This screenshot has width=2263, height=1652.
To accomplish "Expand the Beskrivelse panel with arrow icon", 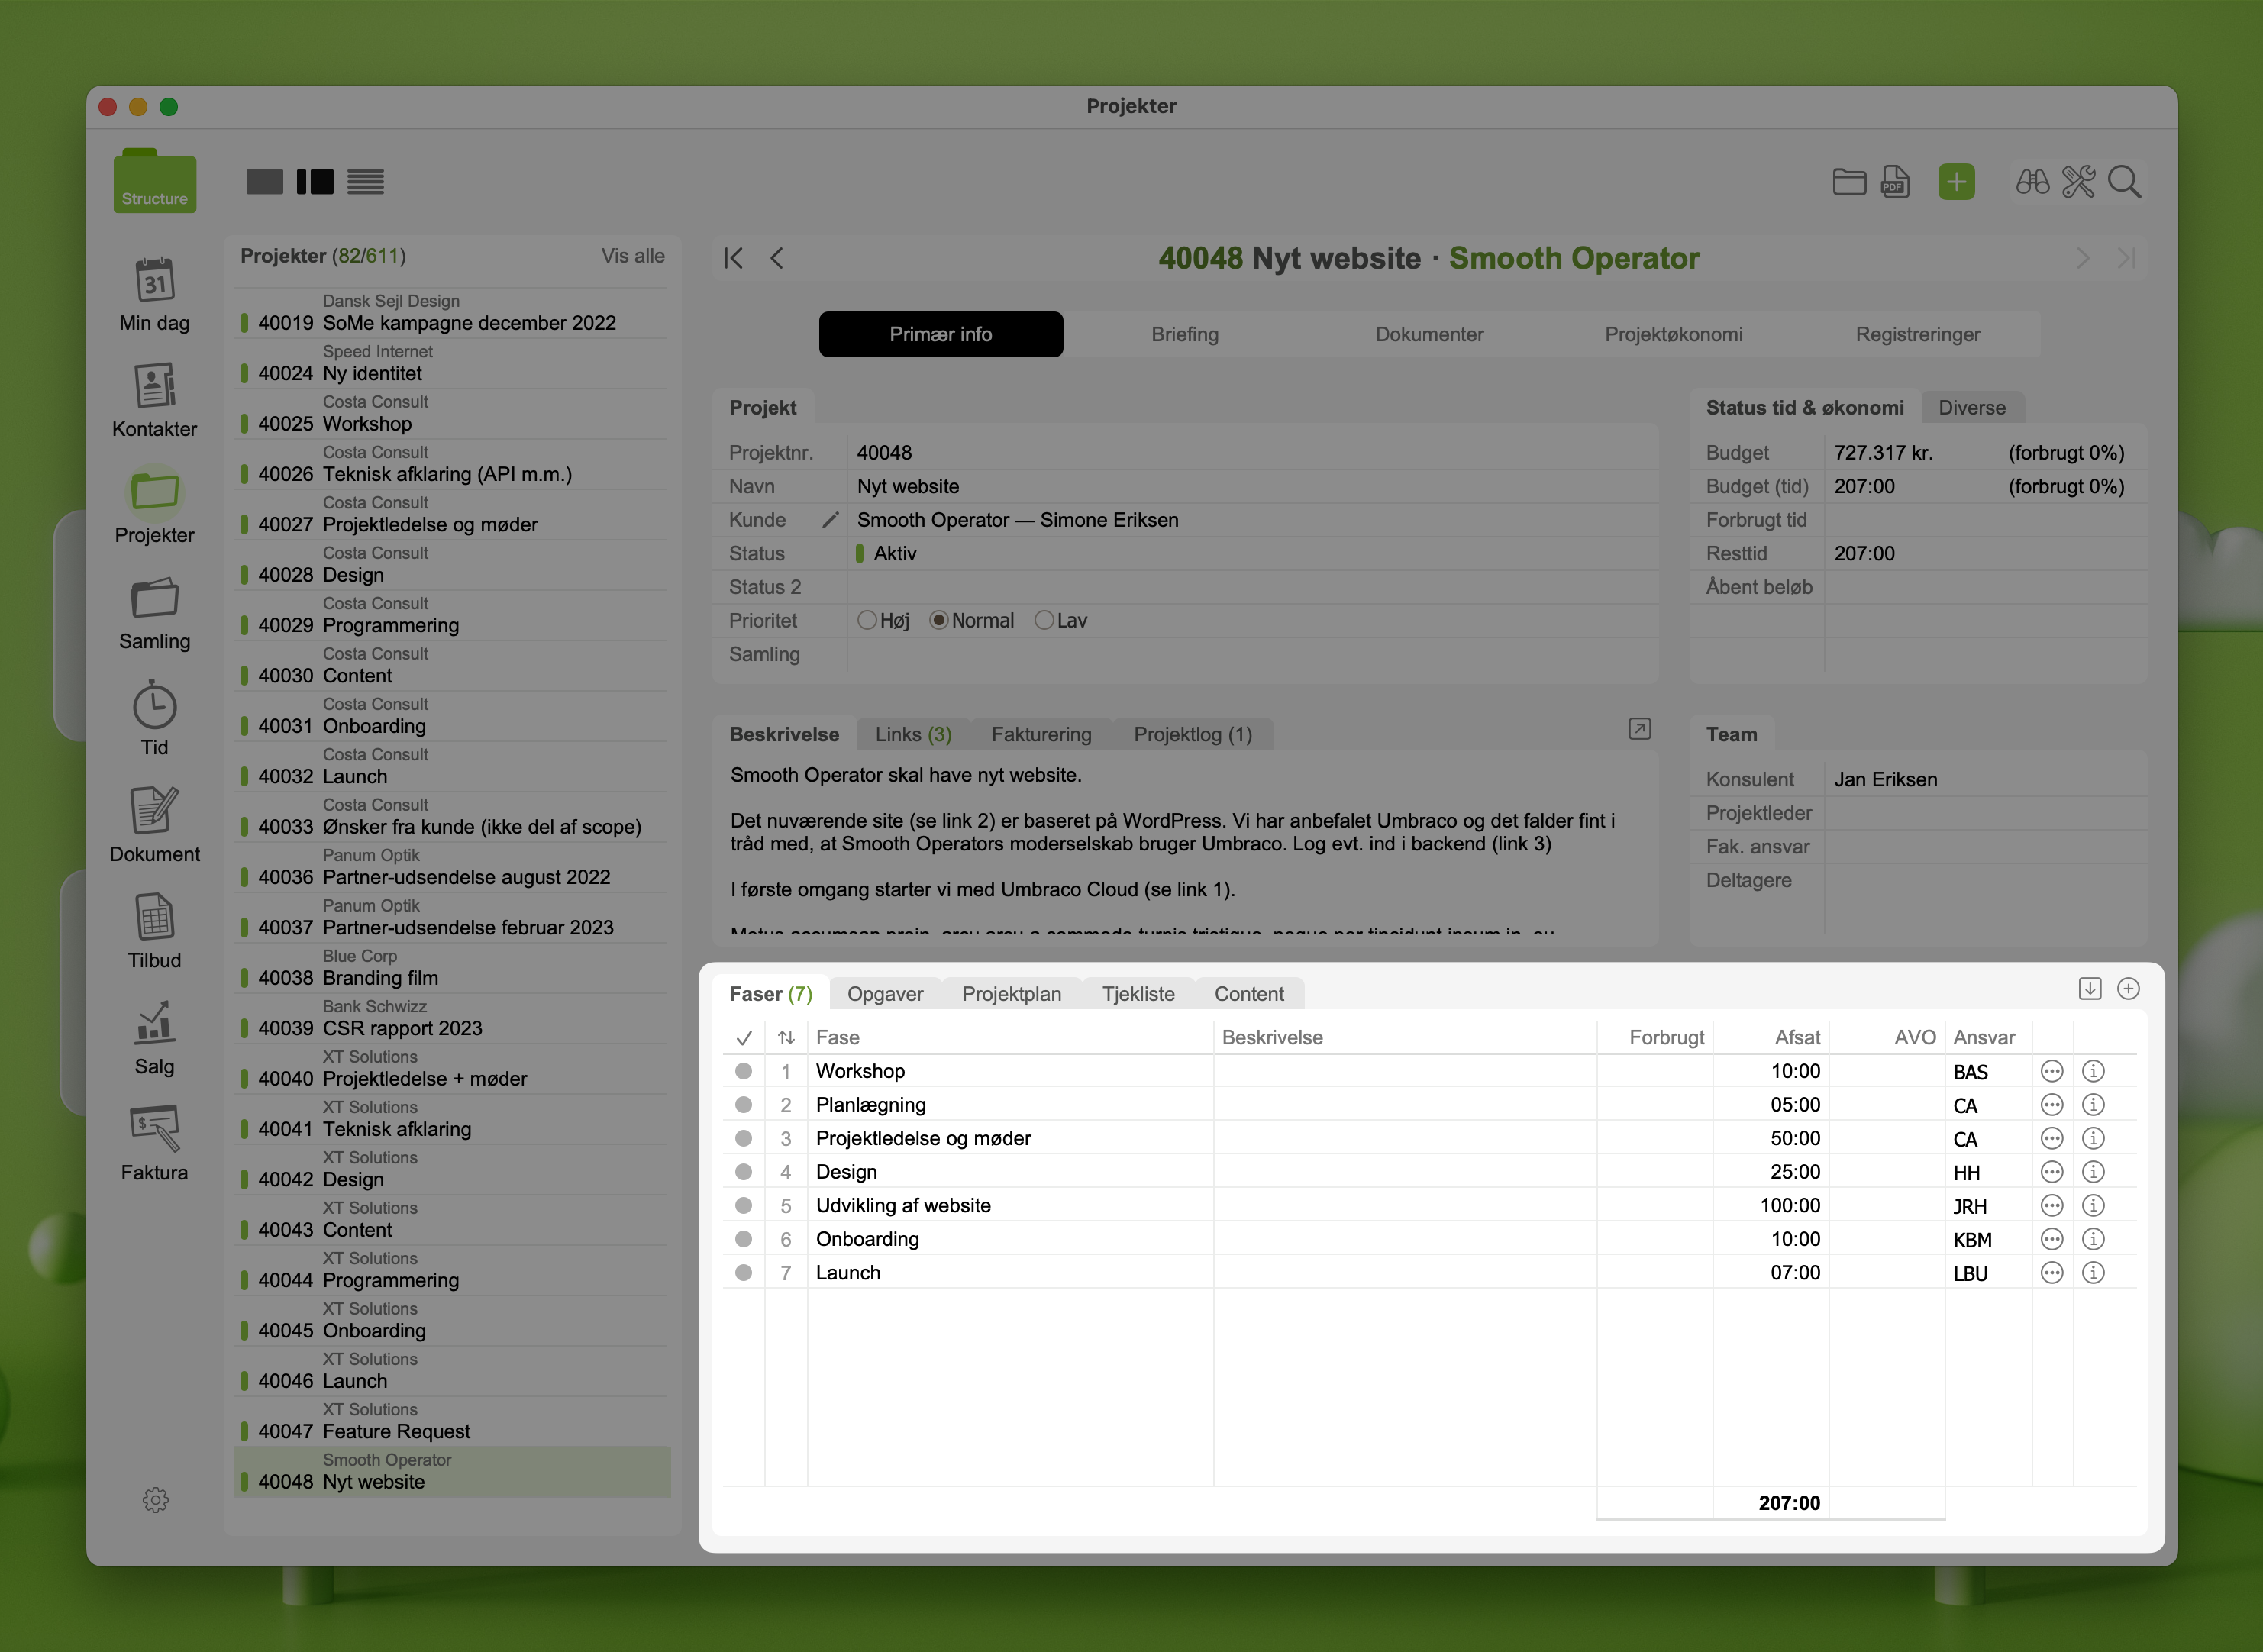I will point(1639,729).
